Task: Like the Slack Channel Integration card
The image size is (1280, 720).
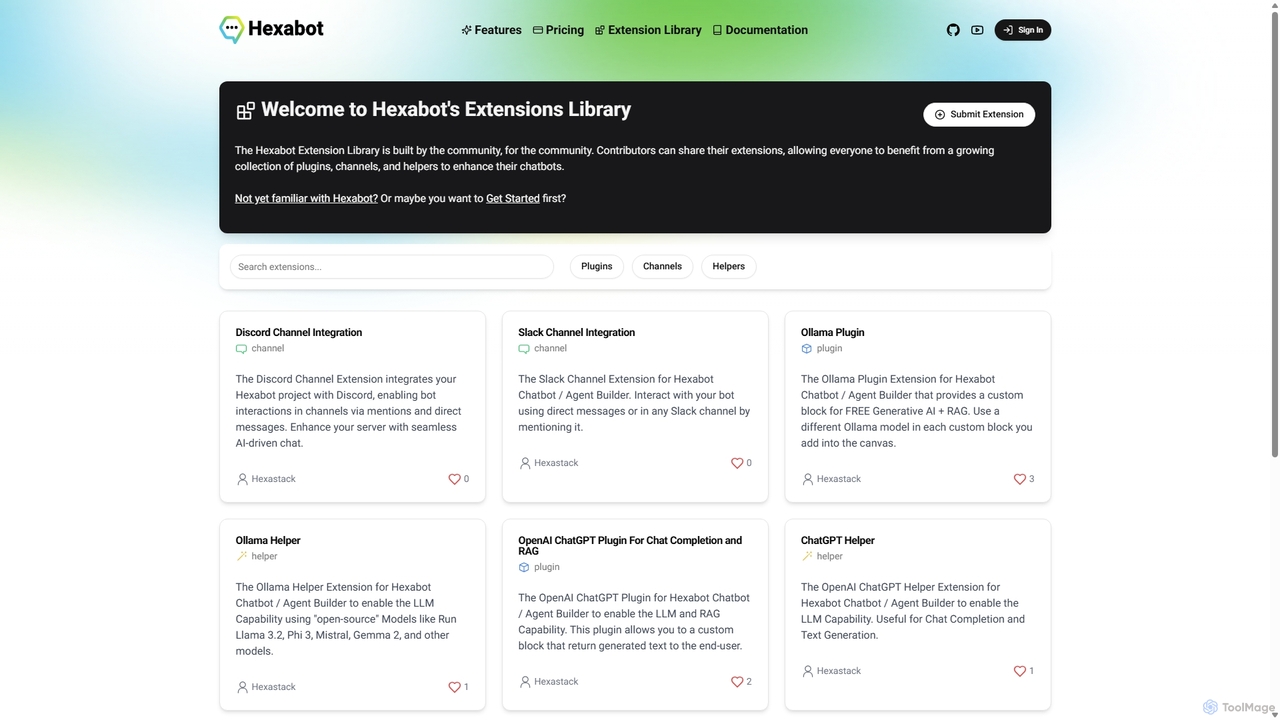Action: 737,463
